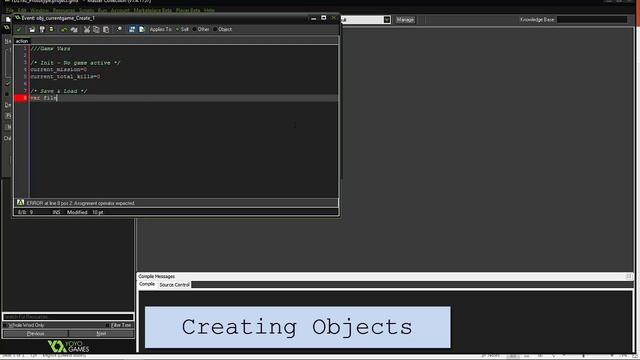640x360 pixels.
Task: Click the cut scissors icon
Action: pyautogui.click(x=87, y=29)
